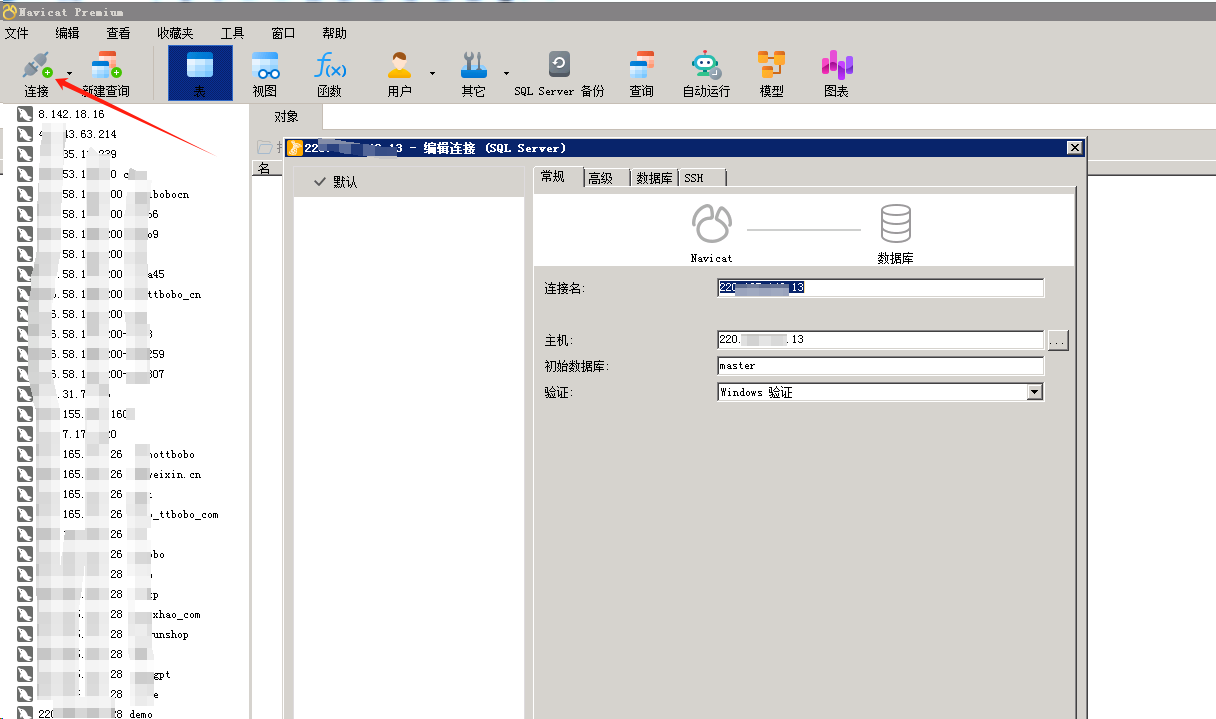This screenshot has width=1216, height=719.
Task: Click the Navicat logo icon in dialog
Action: point(711,224)
